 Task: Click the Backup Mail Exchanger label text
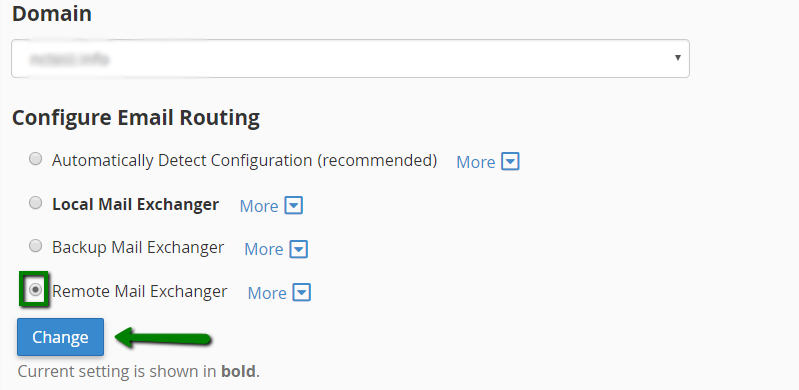pyautogui.click(x=138, y=247)
